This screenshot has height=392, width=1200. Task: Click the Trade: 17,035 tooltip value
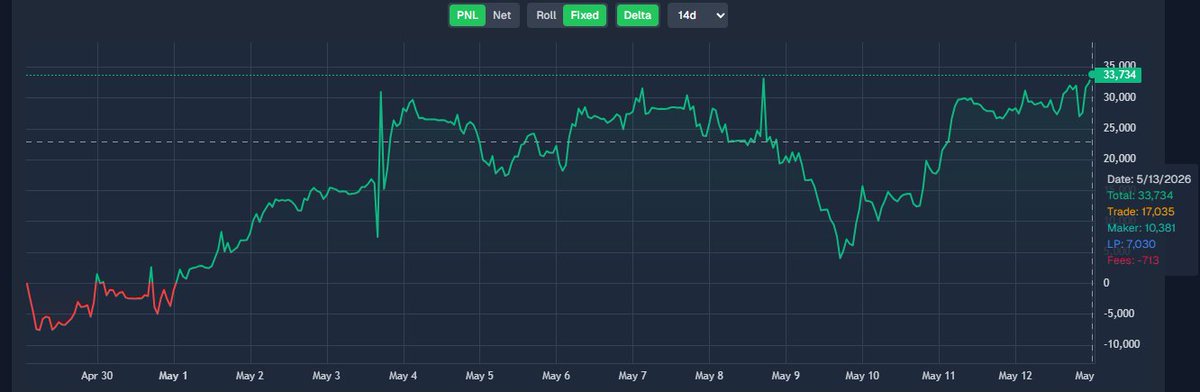coord(1140,212)
